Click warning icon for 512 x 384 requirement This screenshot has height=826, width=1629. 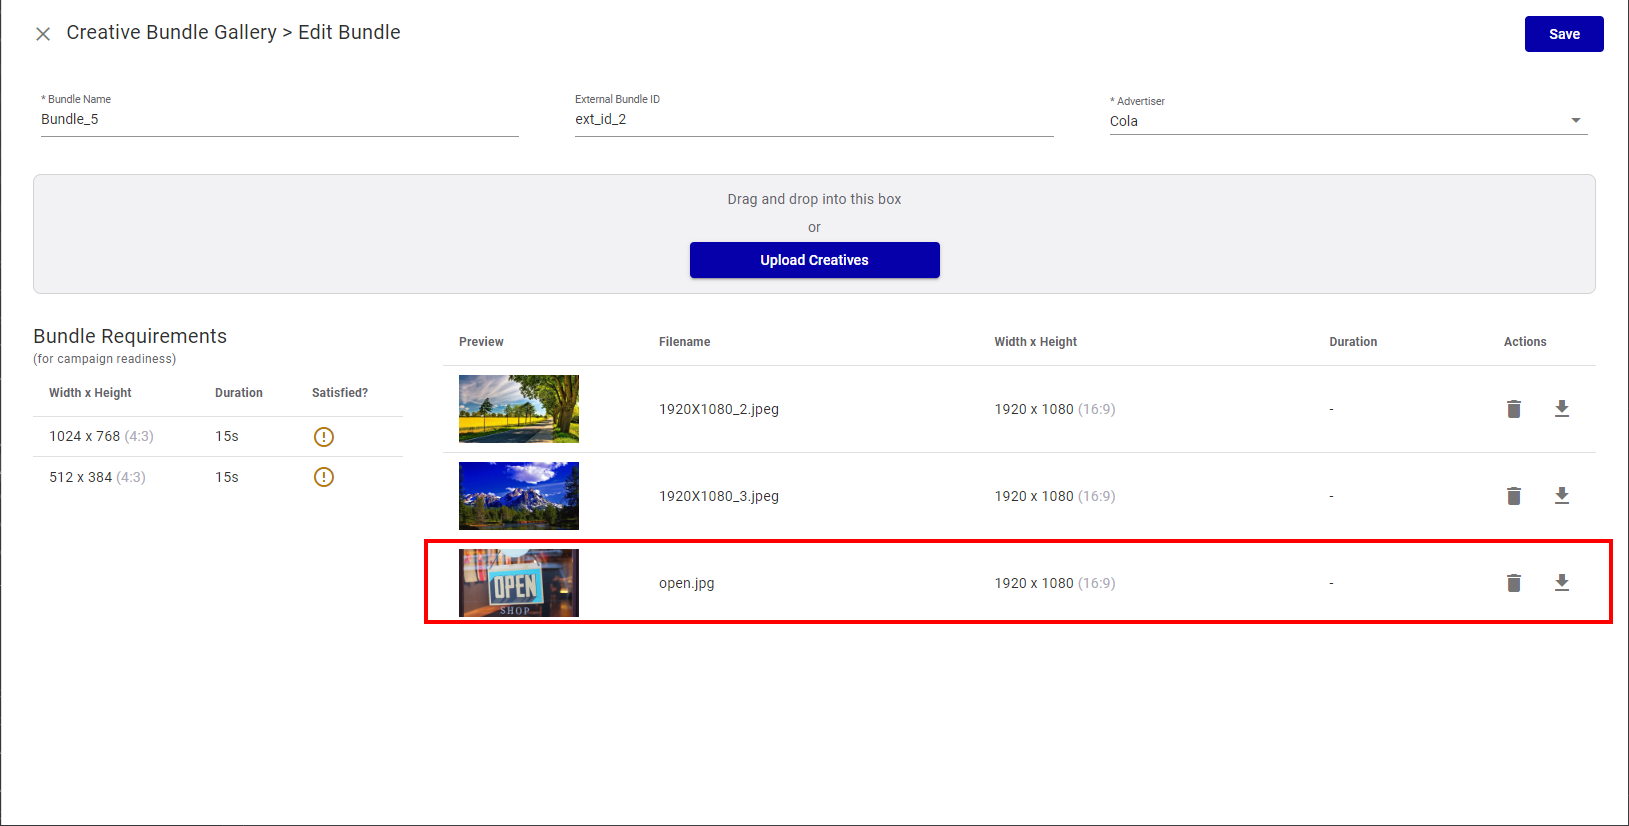coord(324,477)
